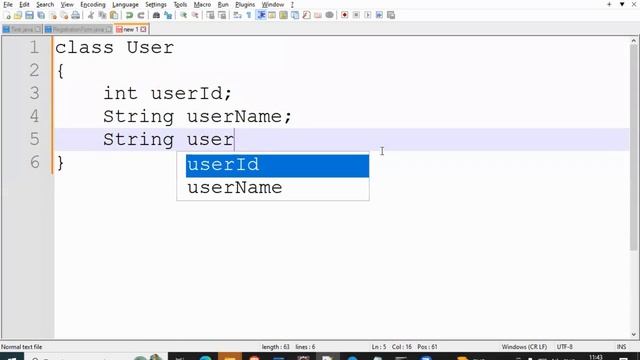Image resolution: width=640 pixels, height=360 pixels.
Task: Toggle synchronized horizontal scrolling icon
Action: pos(222,16)
